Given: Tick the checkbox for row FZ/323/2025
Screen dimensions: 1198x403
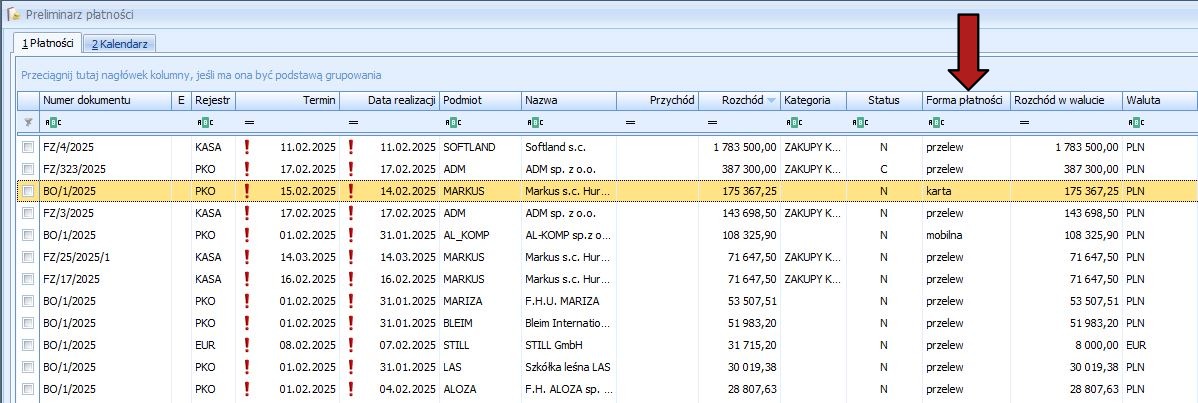Looking at the screenshot, I should tap(28, 169).
